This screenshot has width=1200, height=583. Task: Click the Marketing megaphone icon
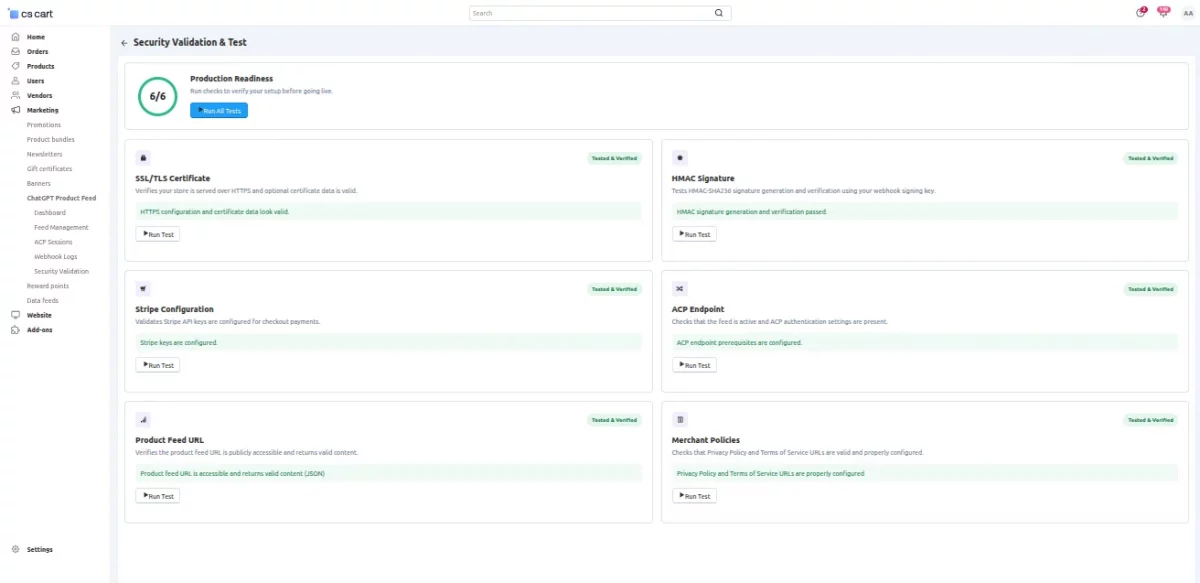(x=15, y=110)
